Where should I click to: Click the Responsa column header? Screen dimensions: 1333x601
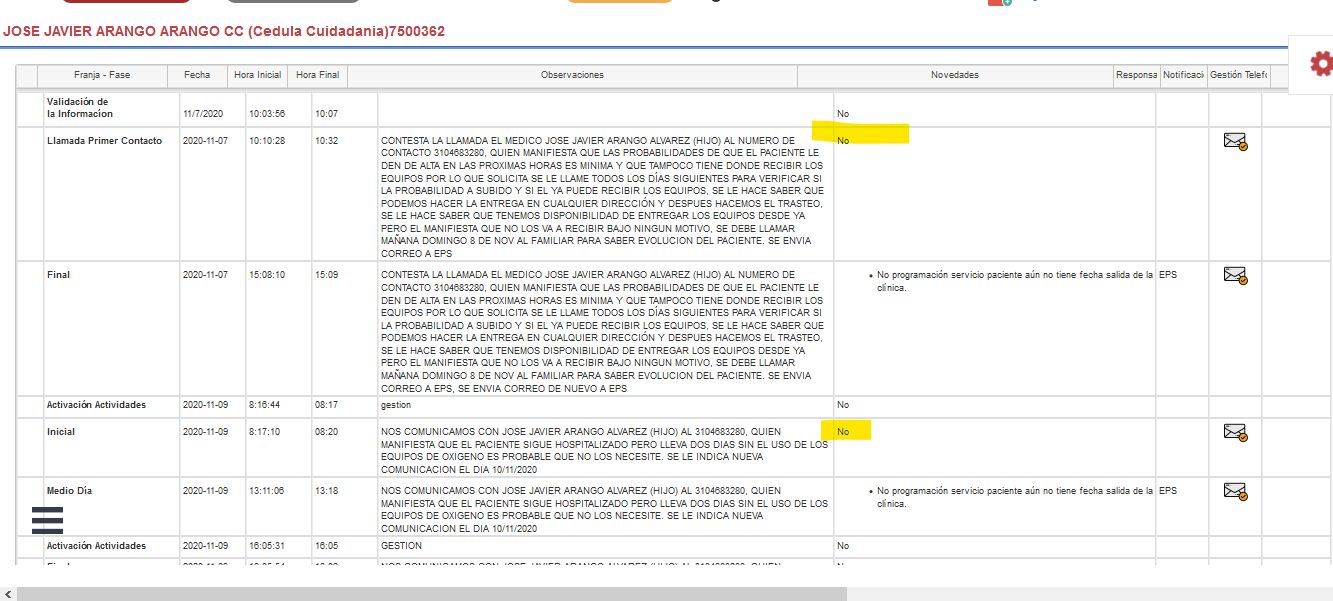pos(1137,75)
